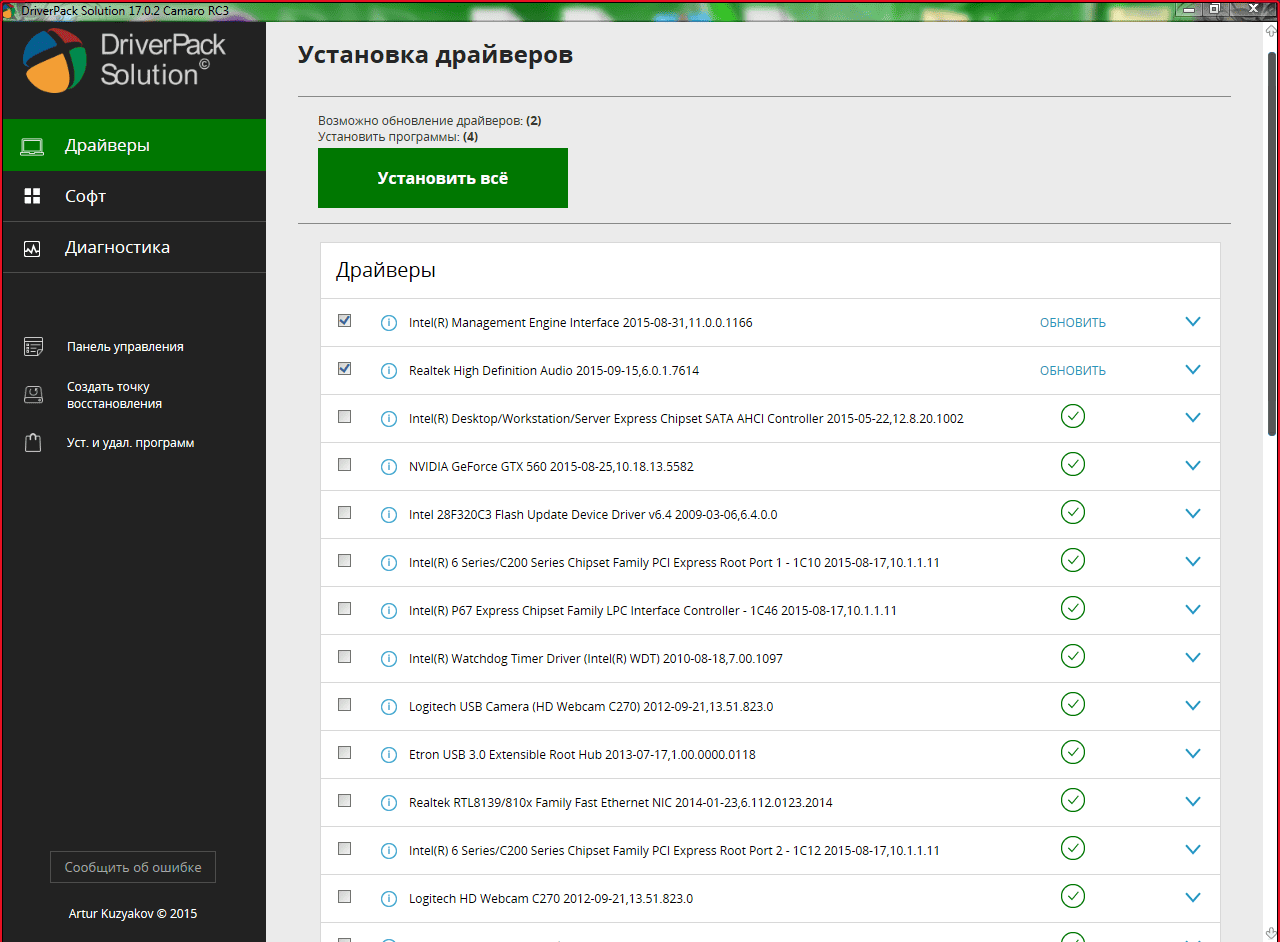Click the bag icon for Уст. и удал. программ
This screenshot has height=942, width=1280.
tap(34, 443)
